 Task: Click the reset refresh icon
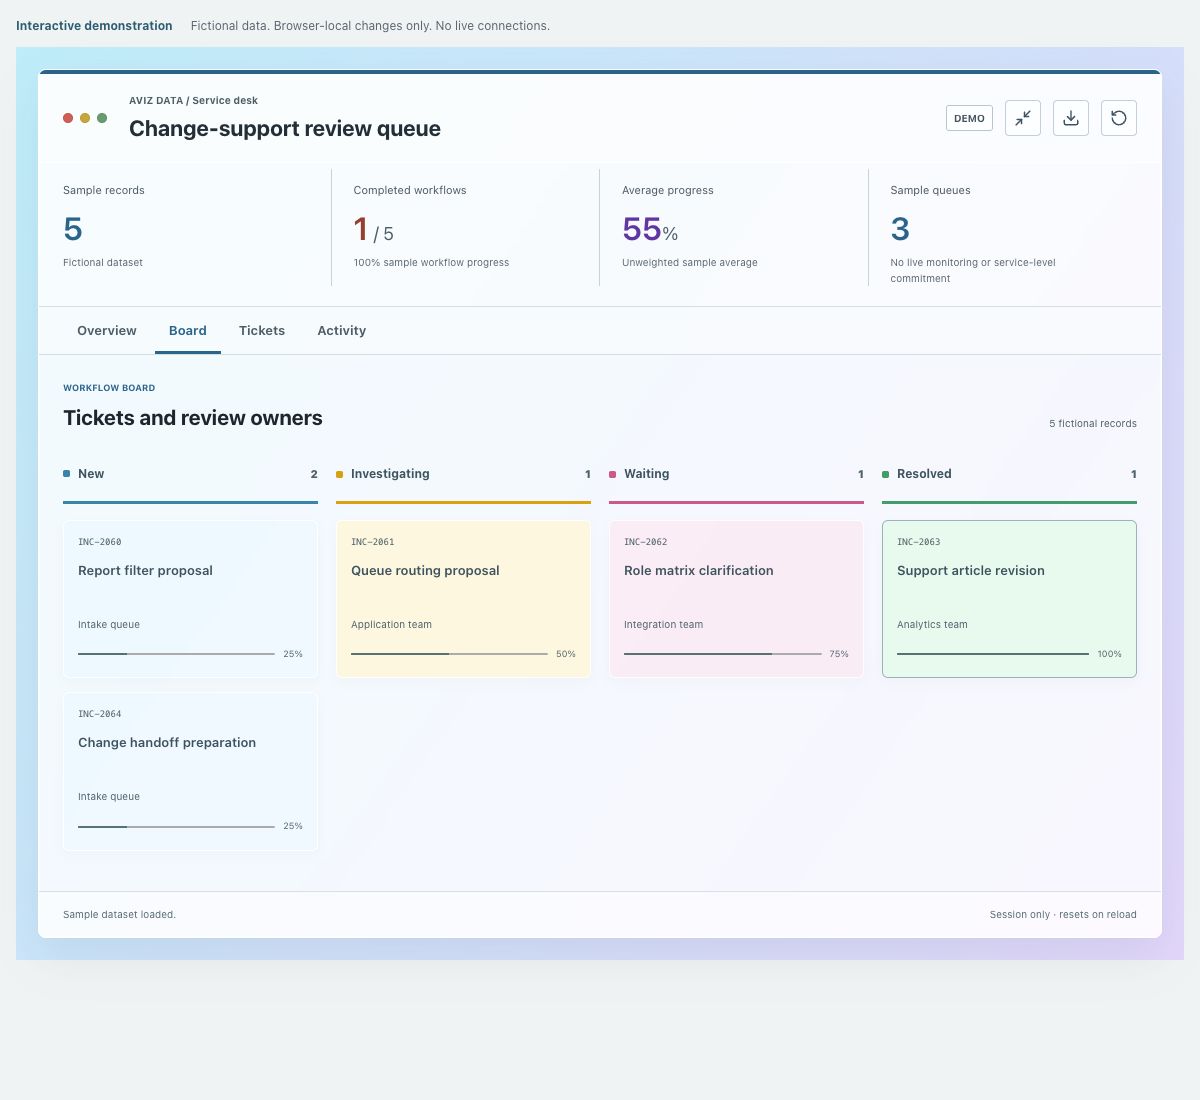[x=1119, y=118]
